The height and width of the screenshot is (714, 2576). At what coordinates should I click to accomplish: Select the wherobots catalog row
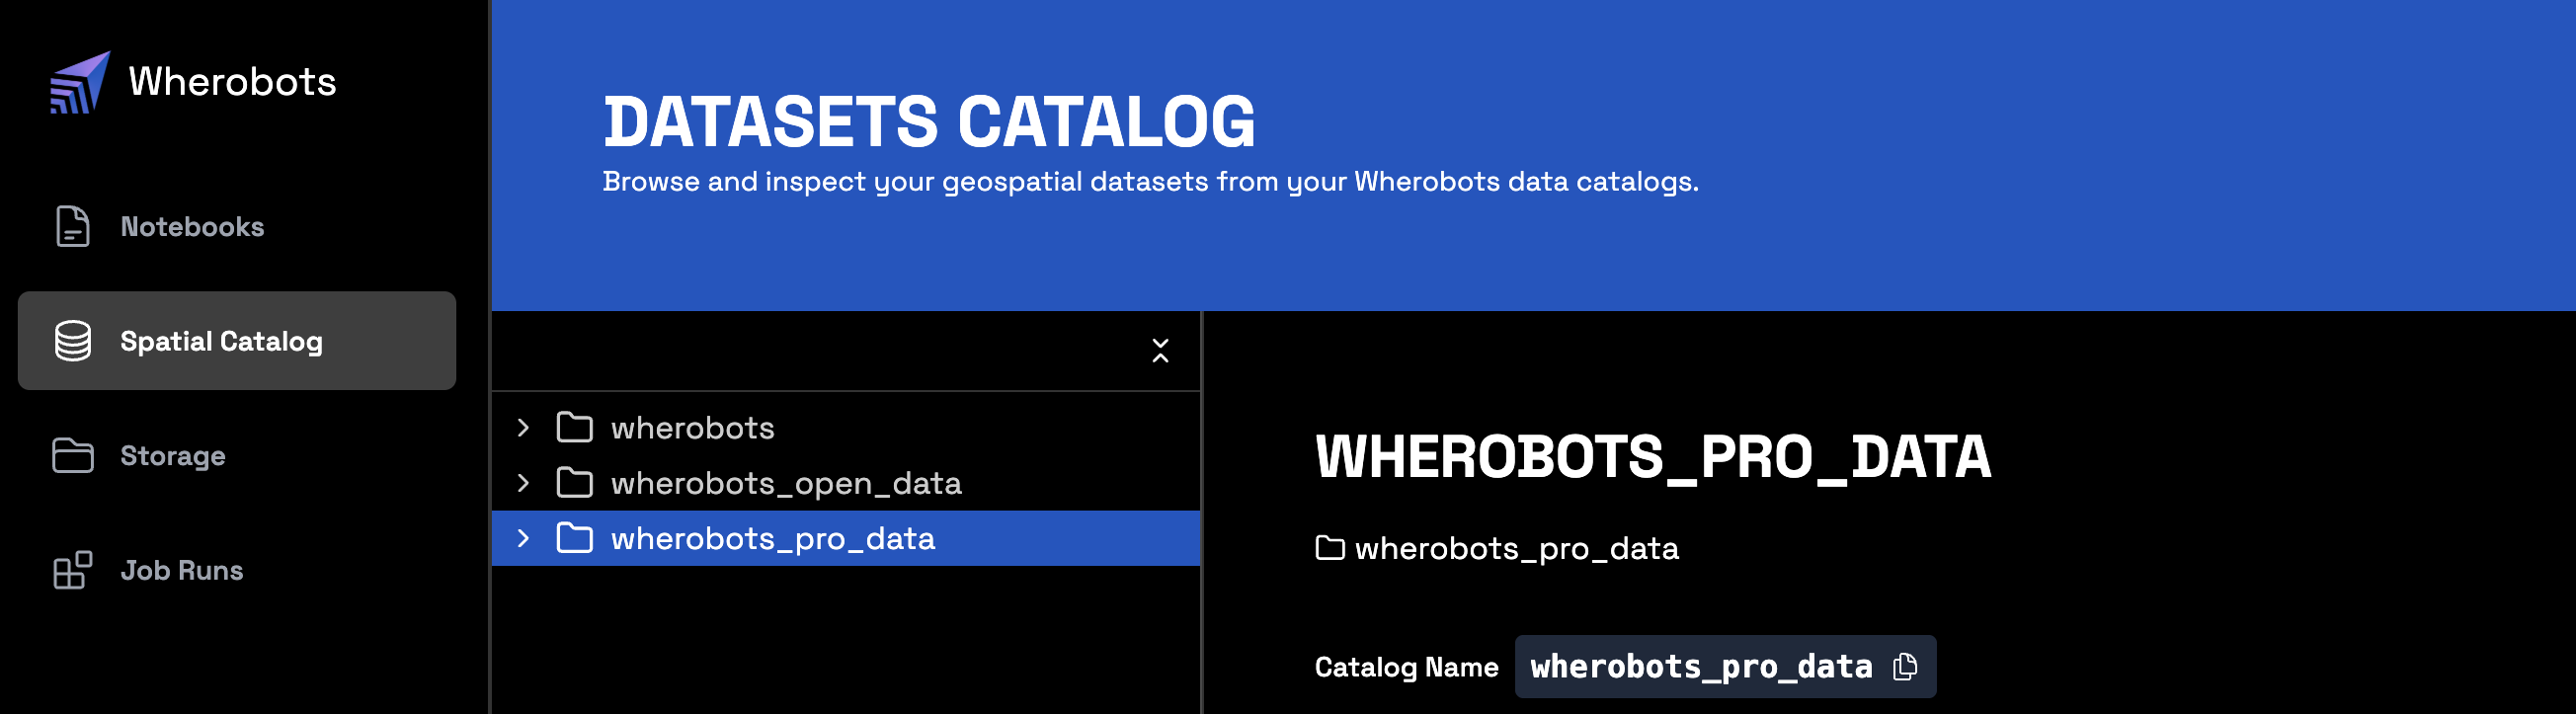pos(846,428)
